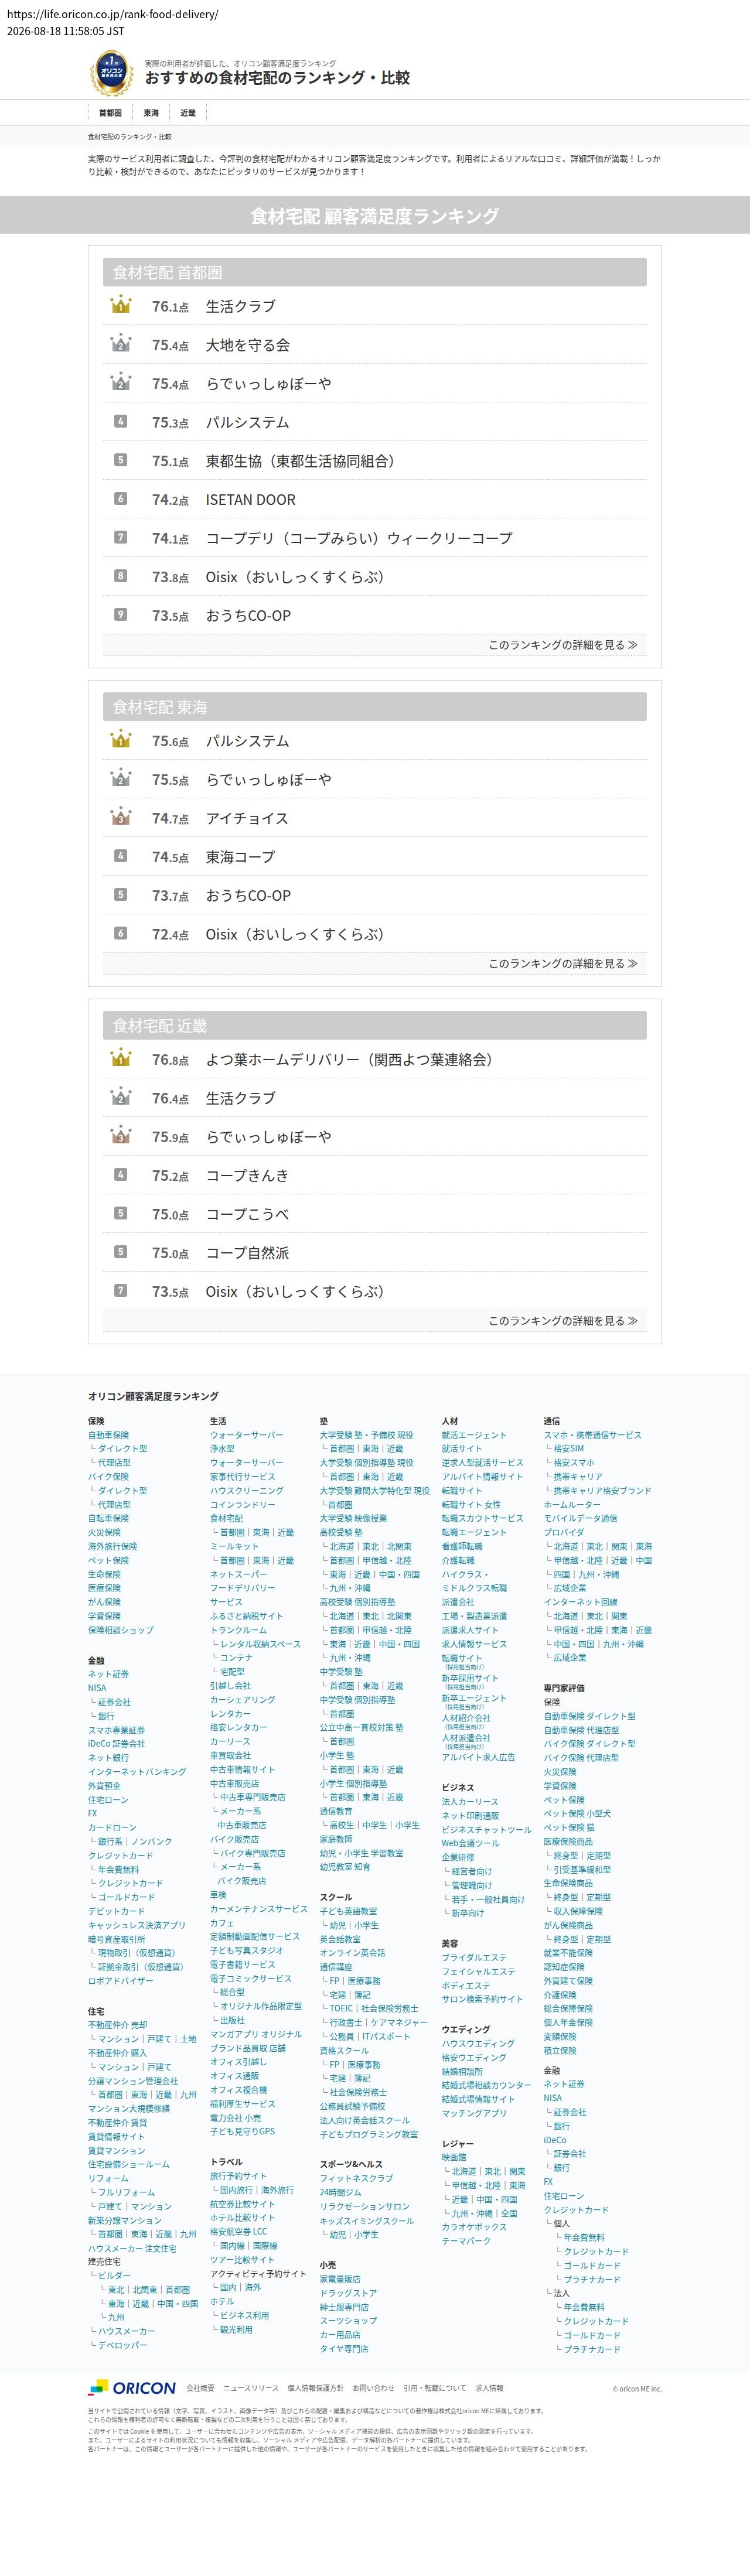Select the 近畿 tab in the top navigation

[x=188, y=113]
